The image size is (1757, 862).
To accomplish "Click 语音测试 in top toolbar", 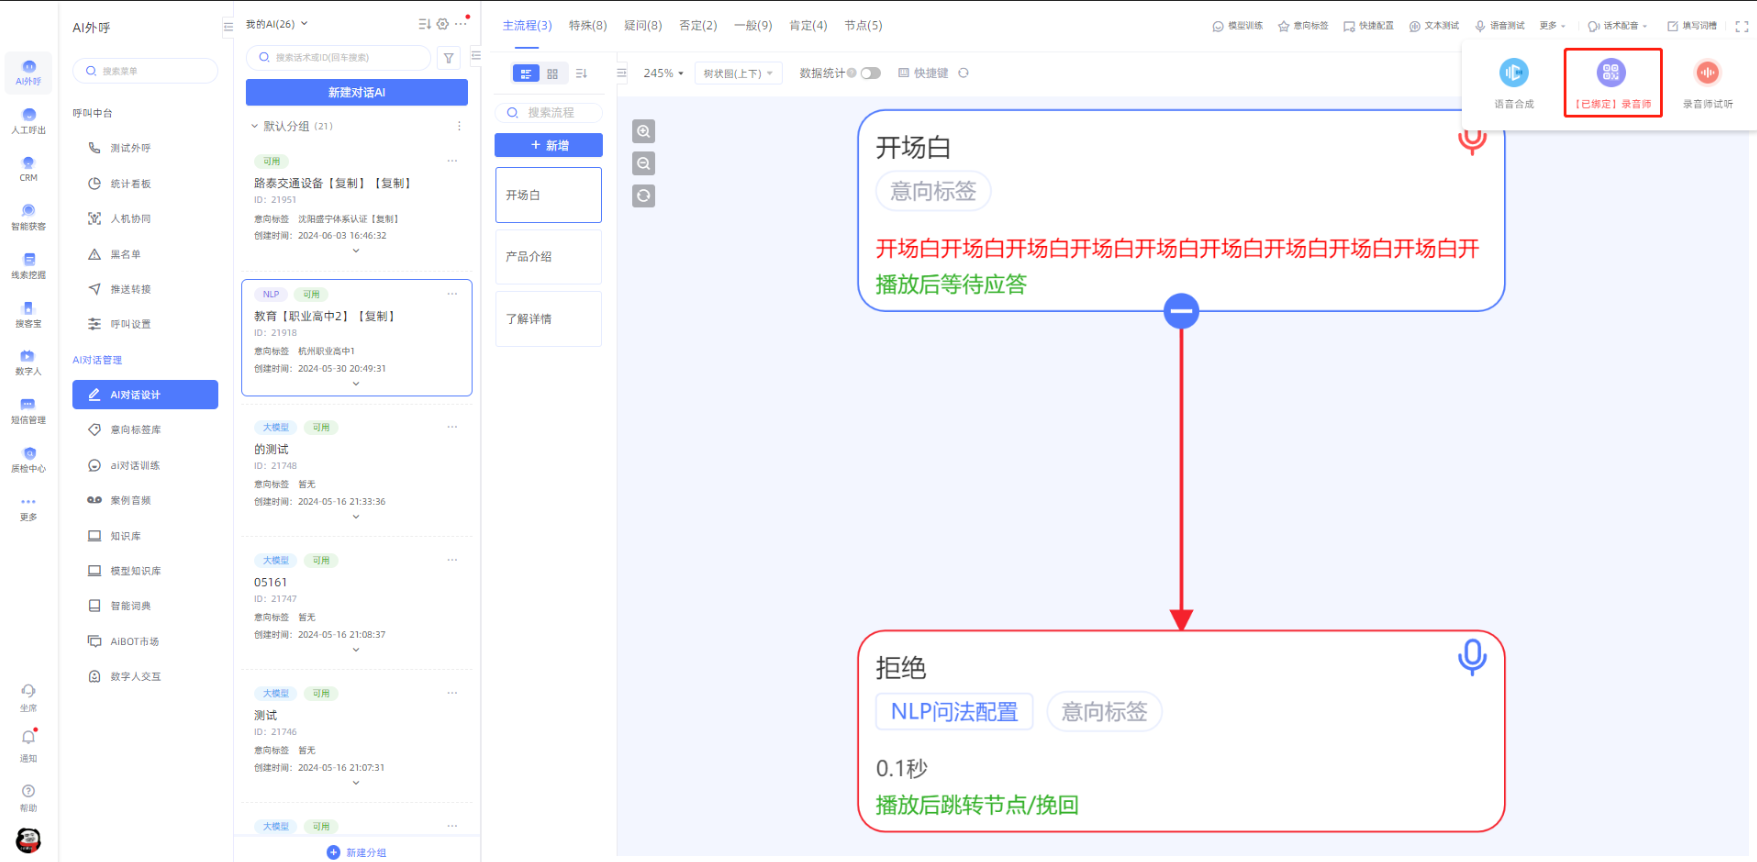I will click(x=1500, y=26).
